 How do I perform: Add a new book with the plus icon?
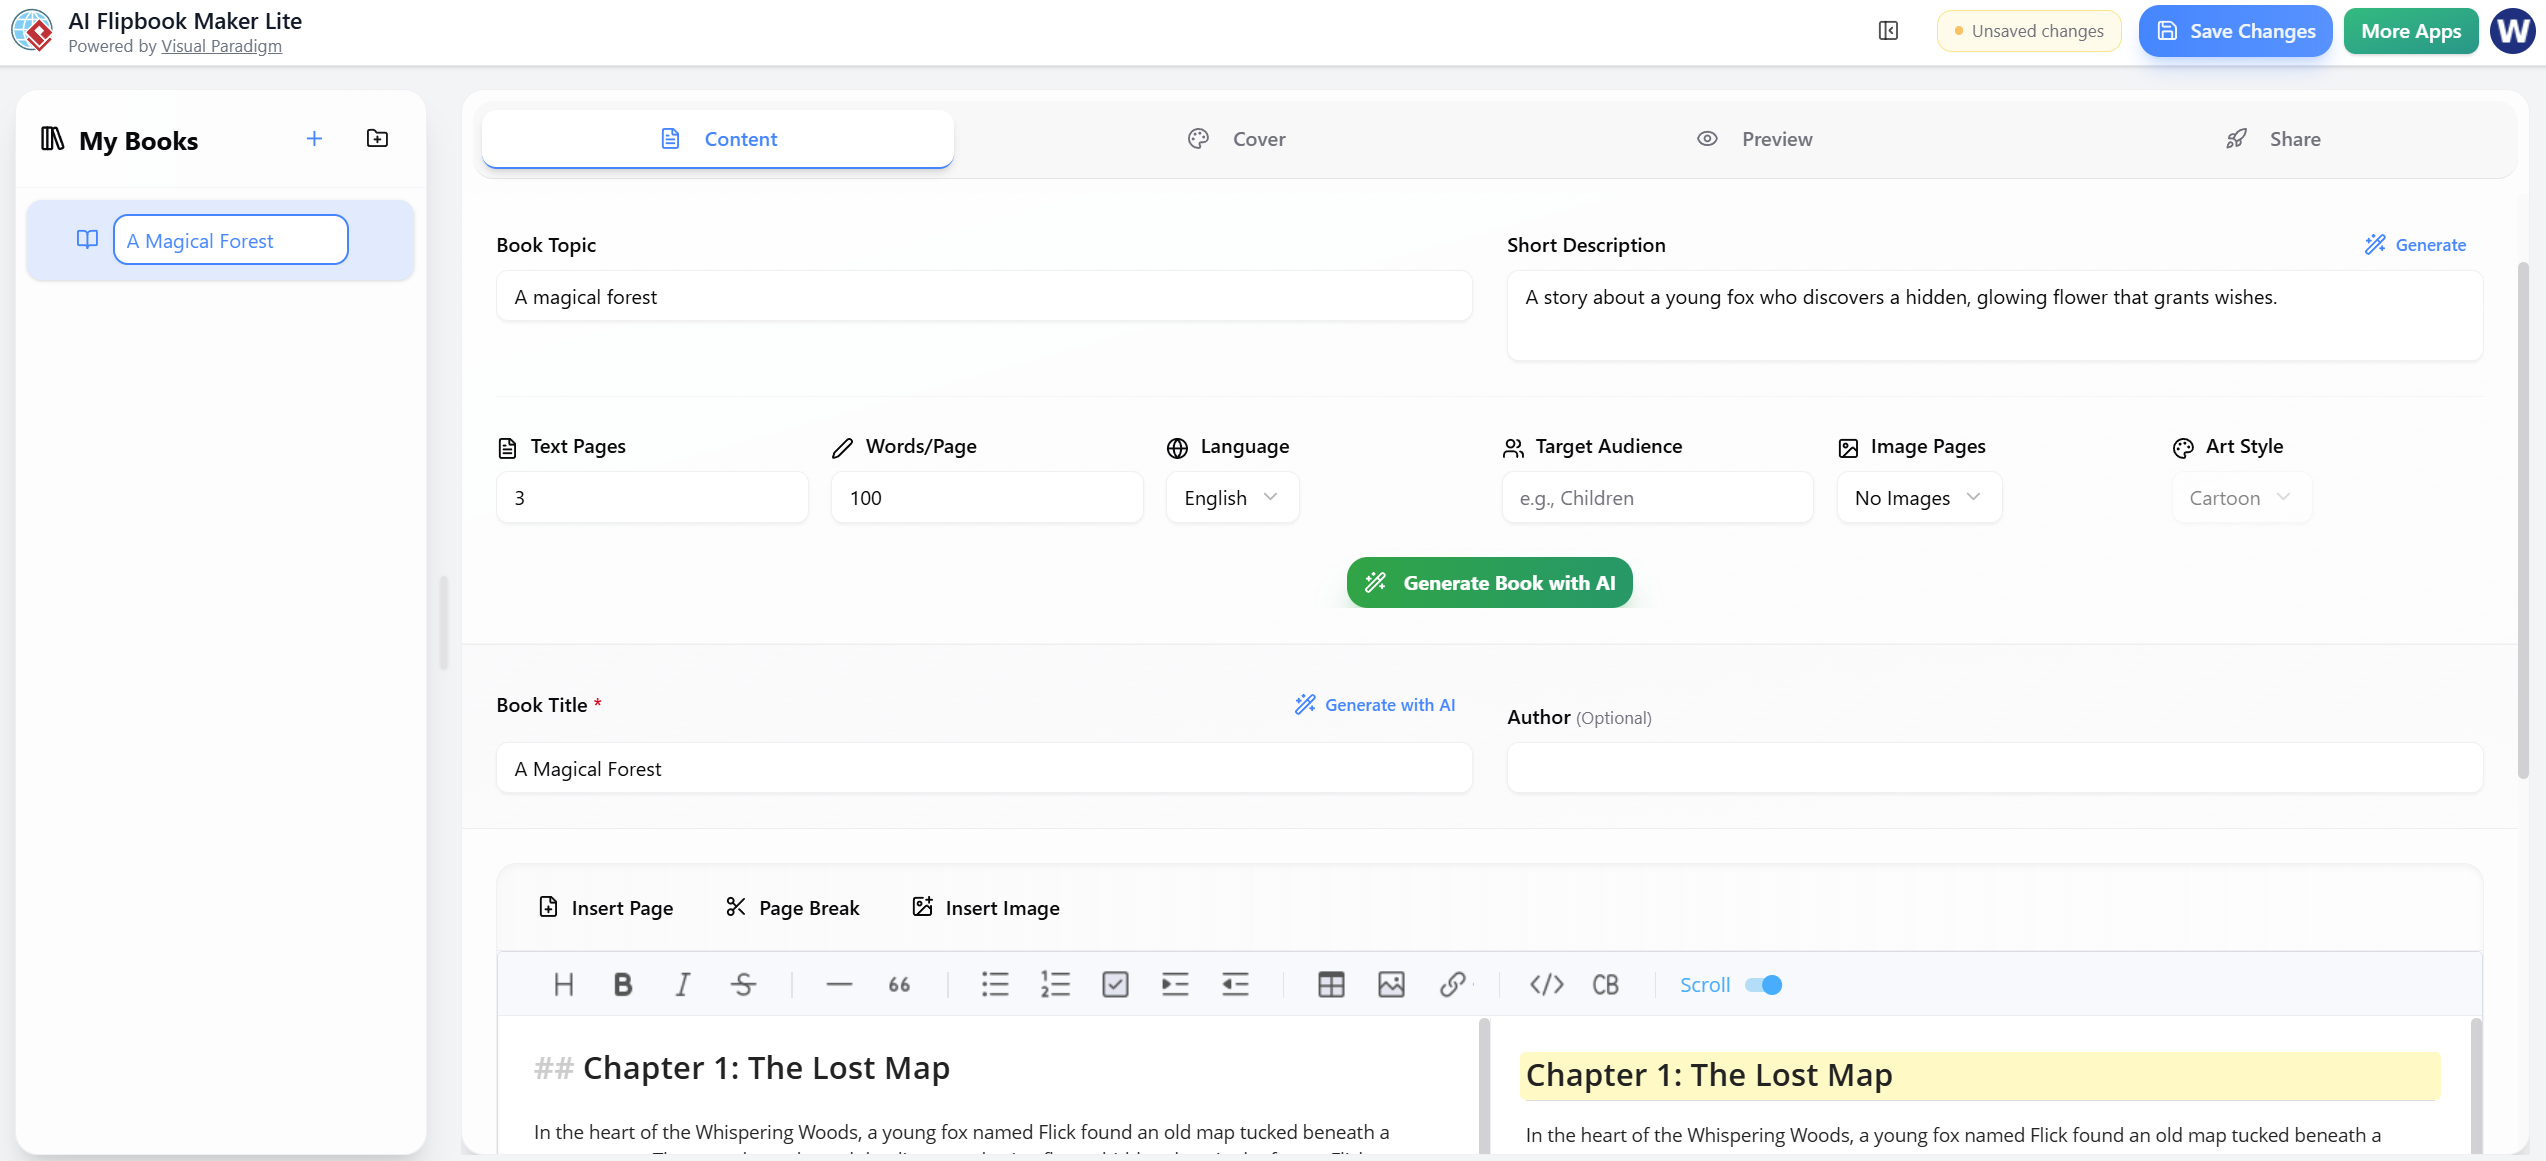click(x=314, y=139)
